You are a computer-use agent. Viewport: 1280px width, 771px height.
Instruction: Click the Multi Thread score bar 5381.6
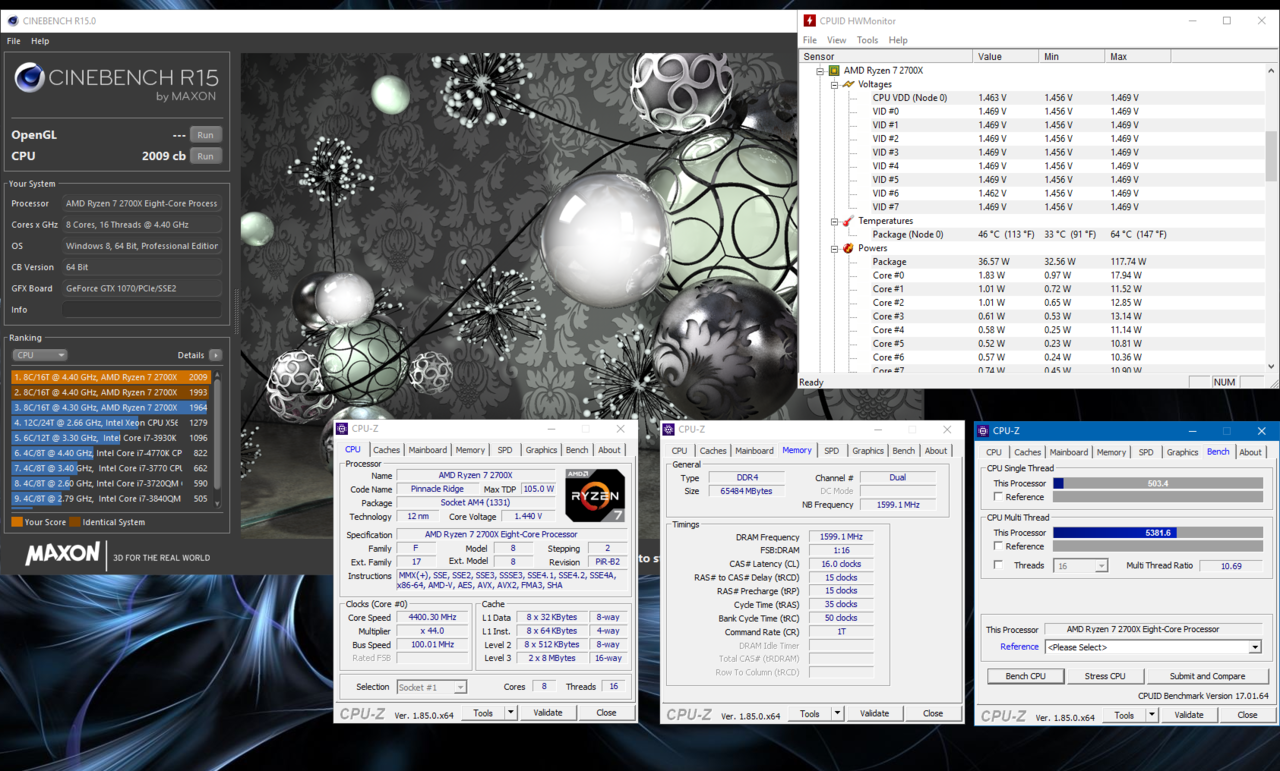pos(1158,533)
